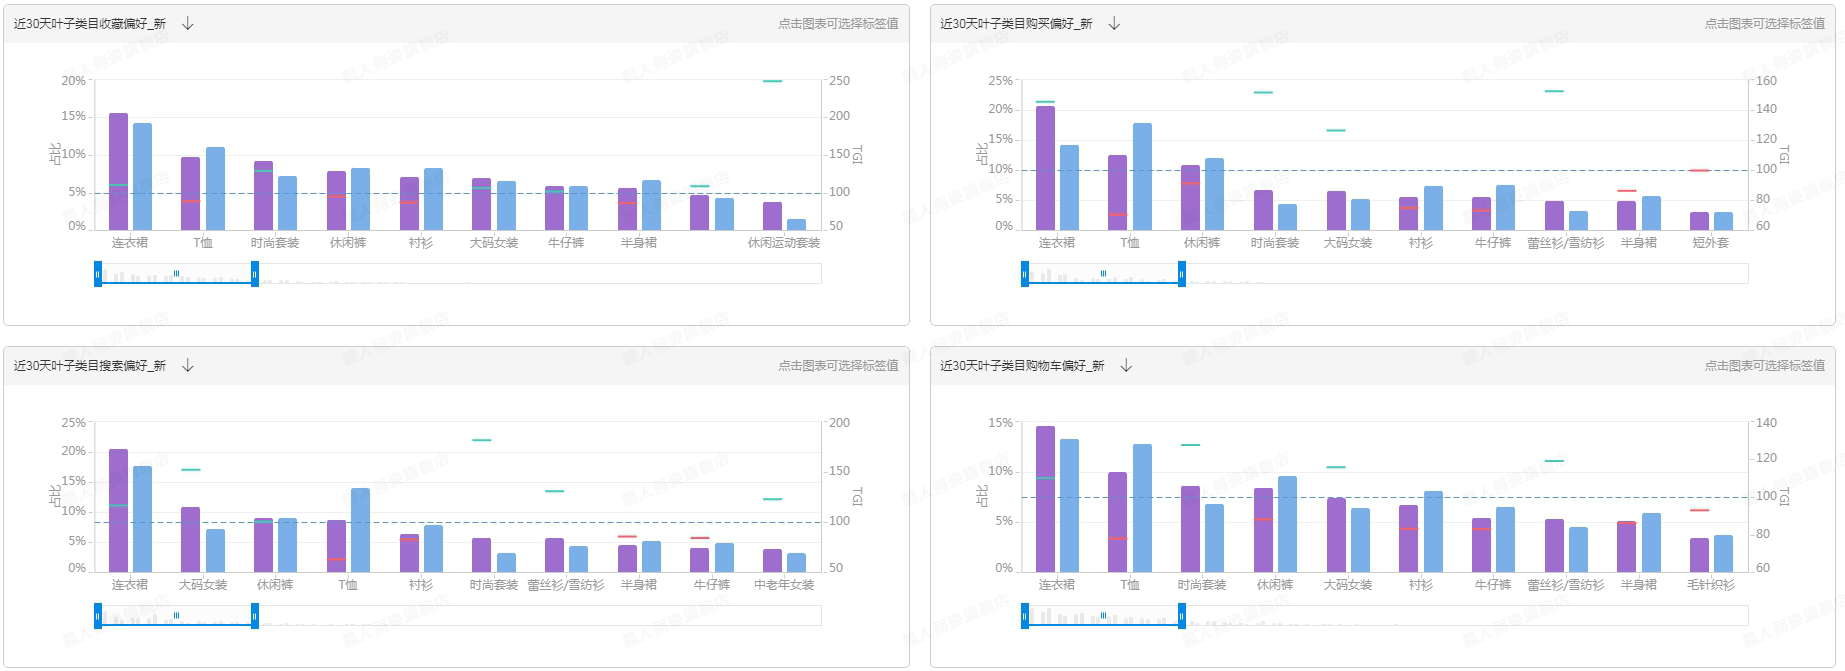Image resolution: width=1845 pixels, height=671 pixels.
Task: Select purple 连衣裙 bar in 收藏偏好 chart
Action: (118, 172)
